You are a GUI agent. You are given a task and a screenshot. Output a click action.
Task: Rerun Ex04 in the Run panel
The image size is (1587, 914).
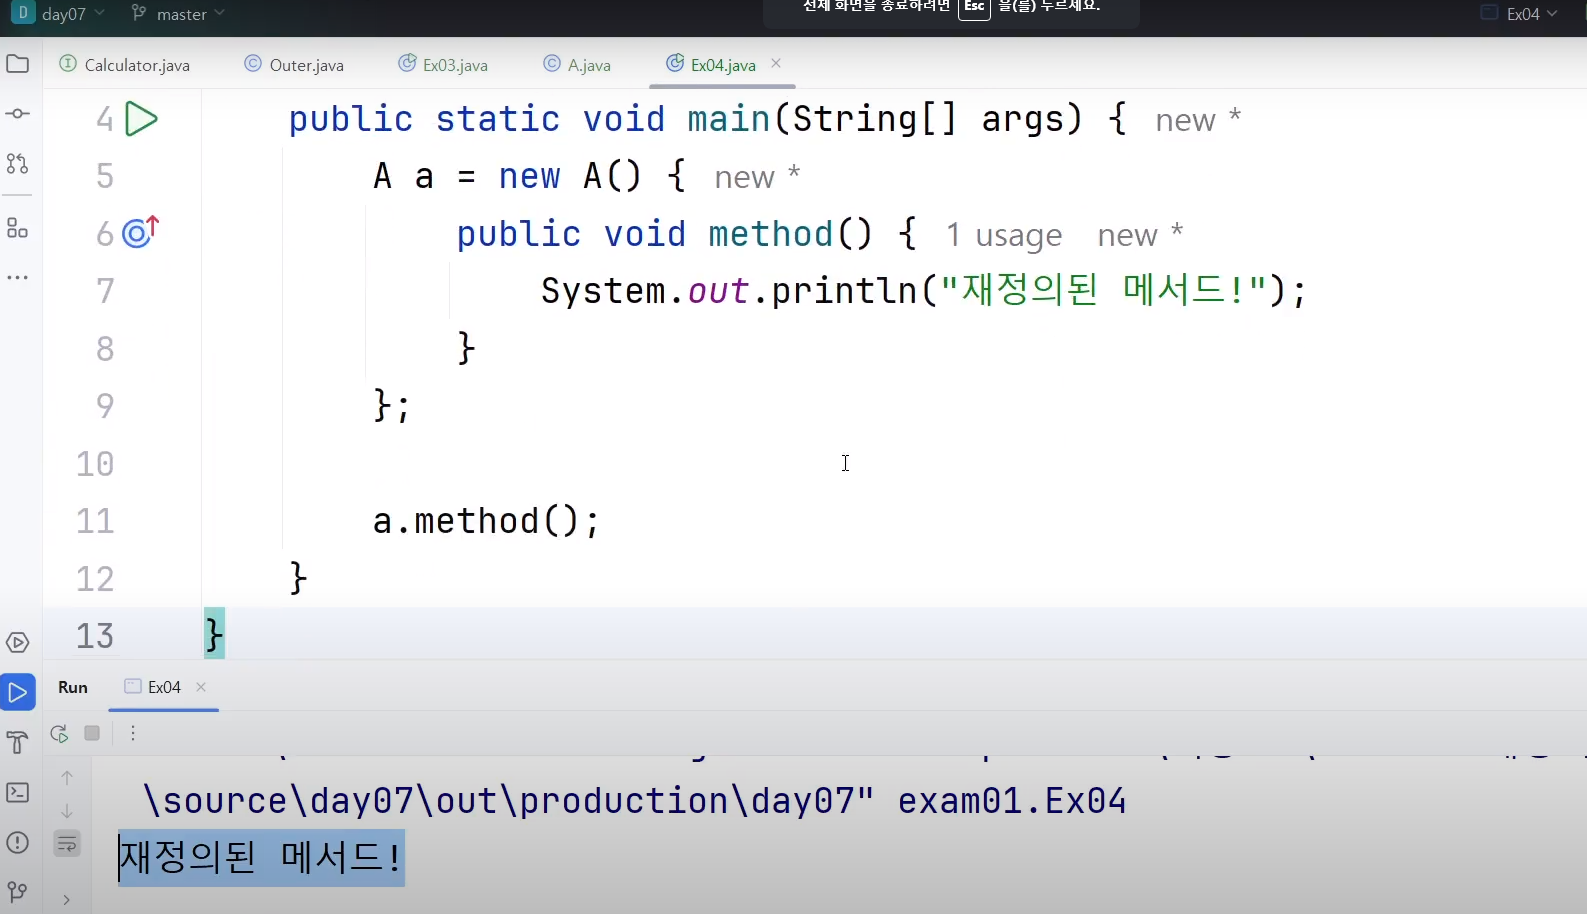[59, 733]
